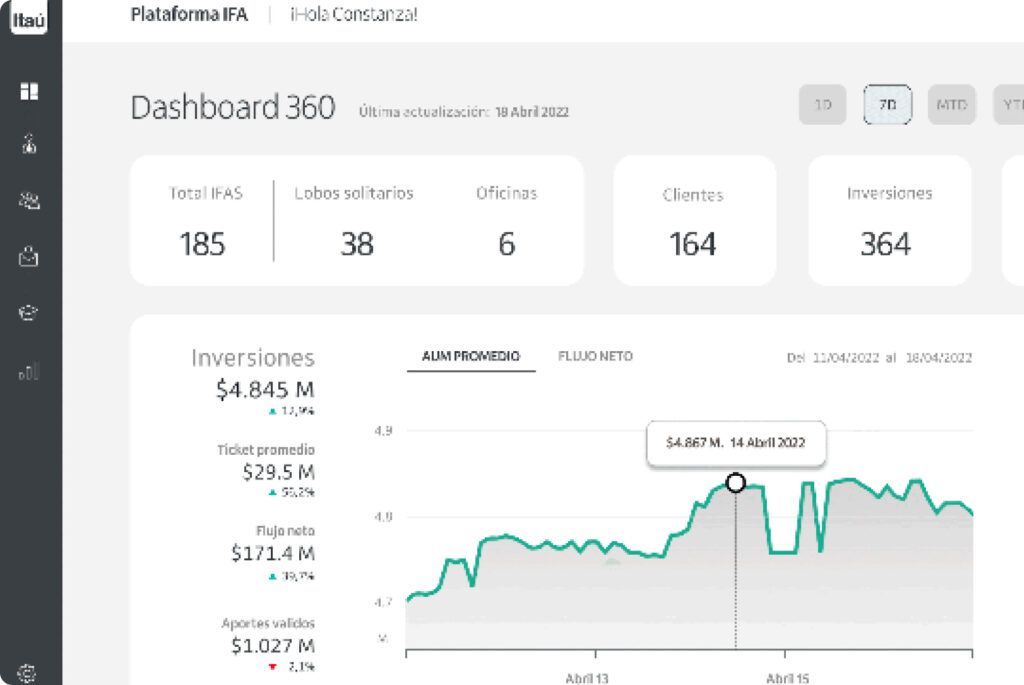The height and width of the screenshot is (685, 1024).
Task: Click the chart date range 11/04/2022 al 18/04/2022
Action: tap(878, 357)
